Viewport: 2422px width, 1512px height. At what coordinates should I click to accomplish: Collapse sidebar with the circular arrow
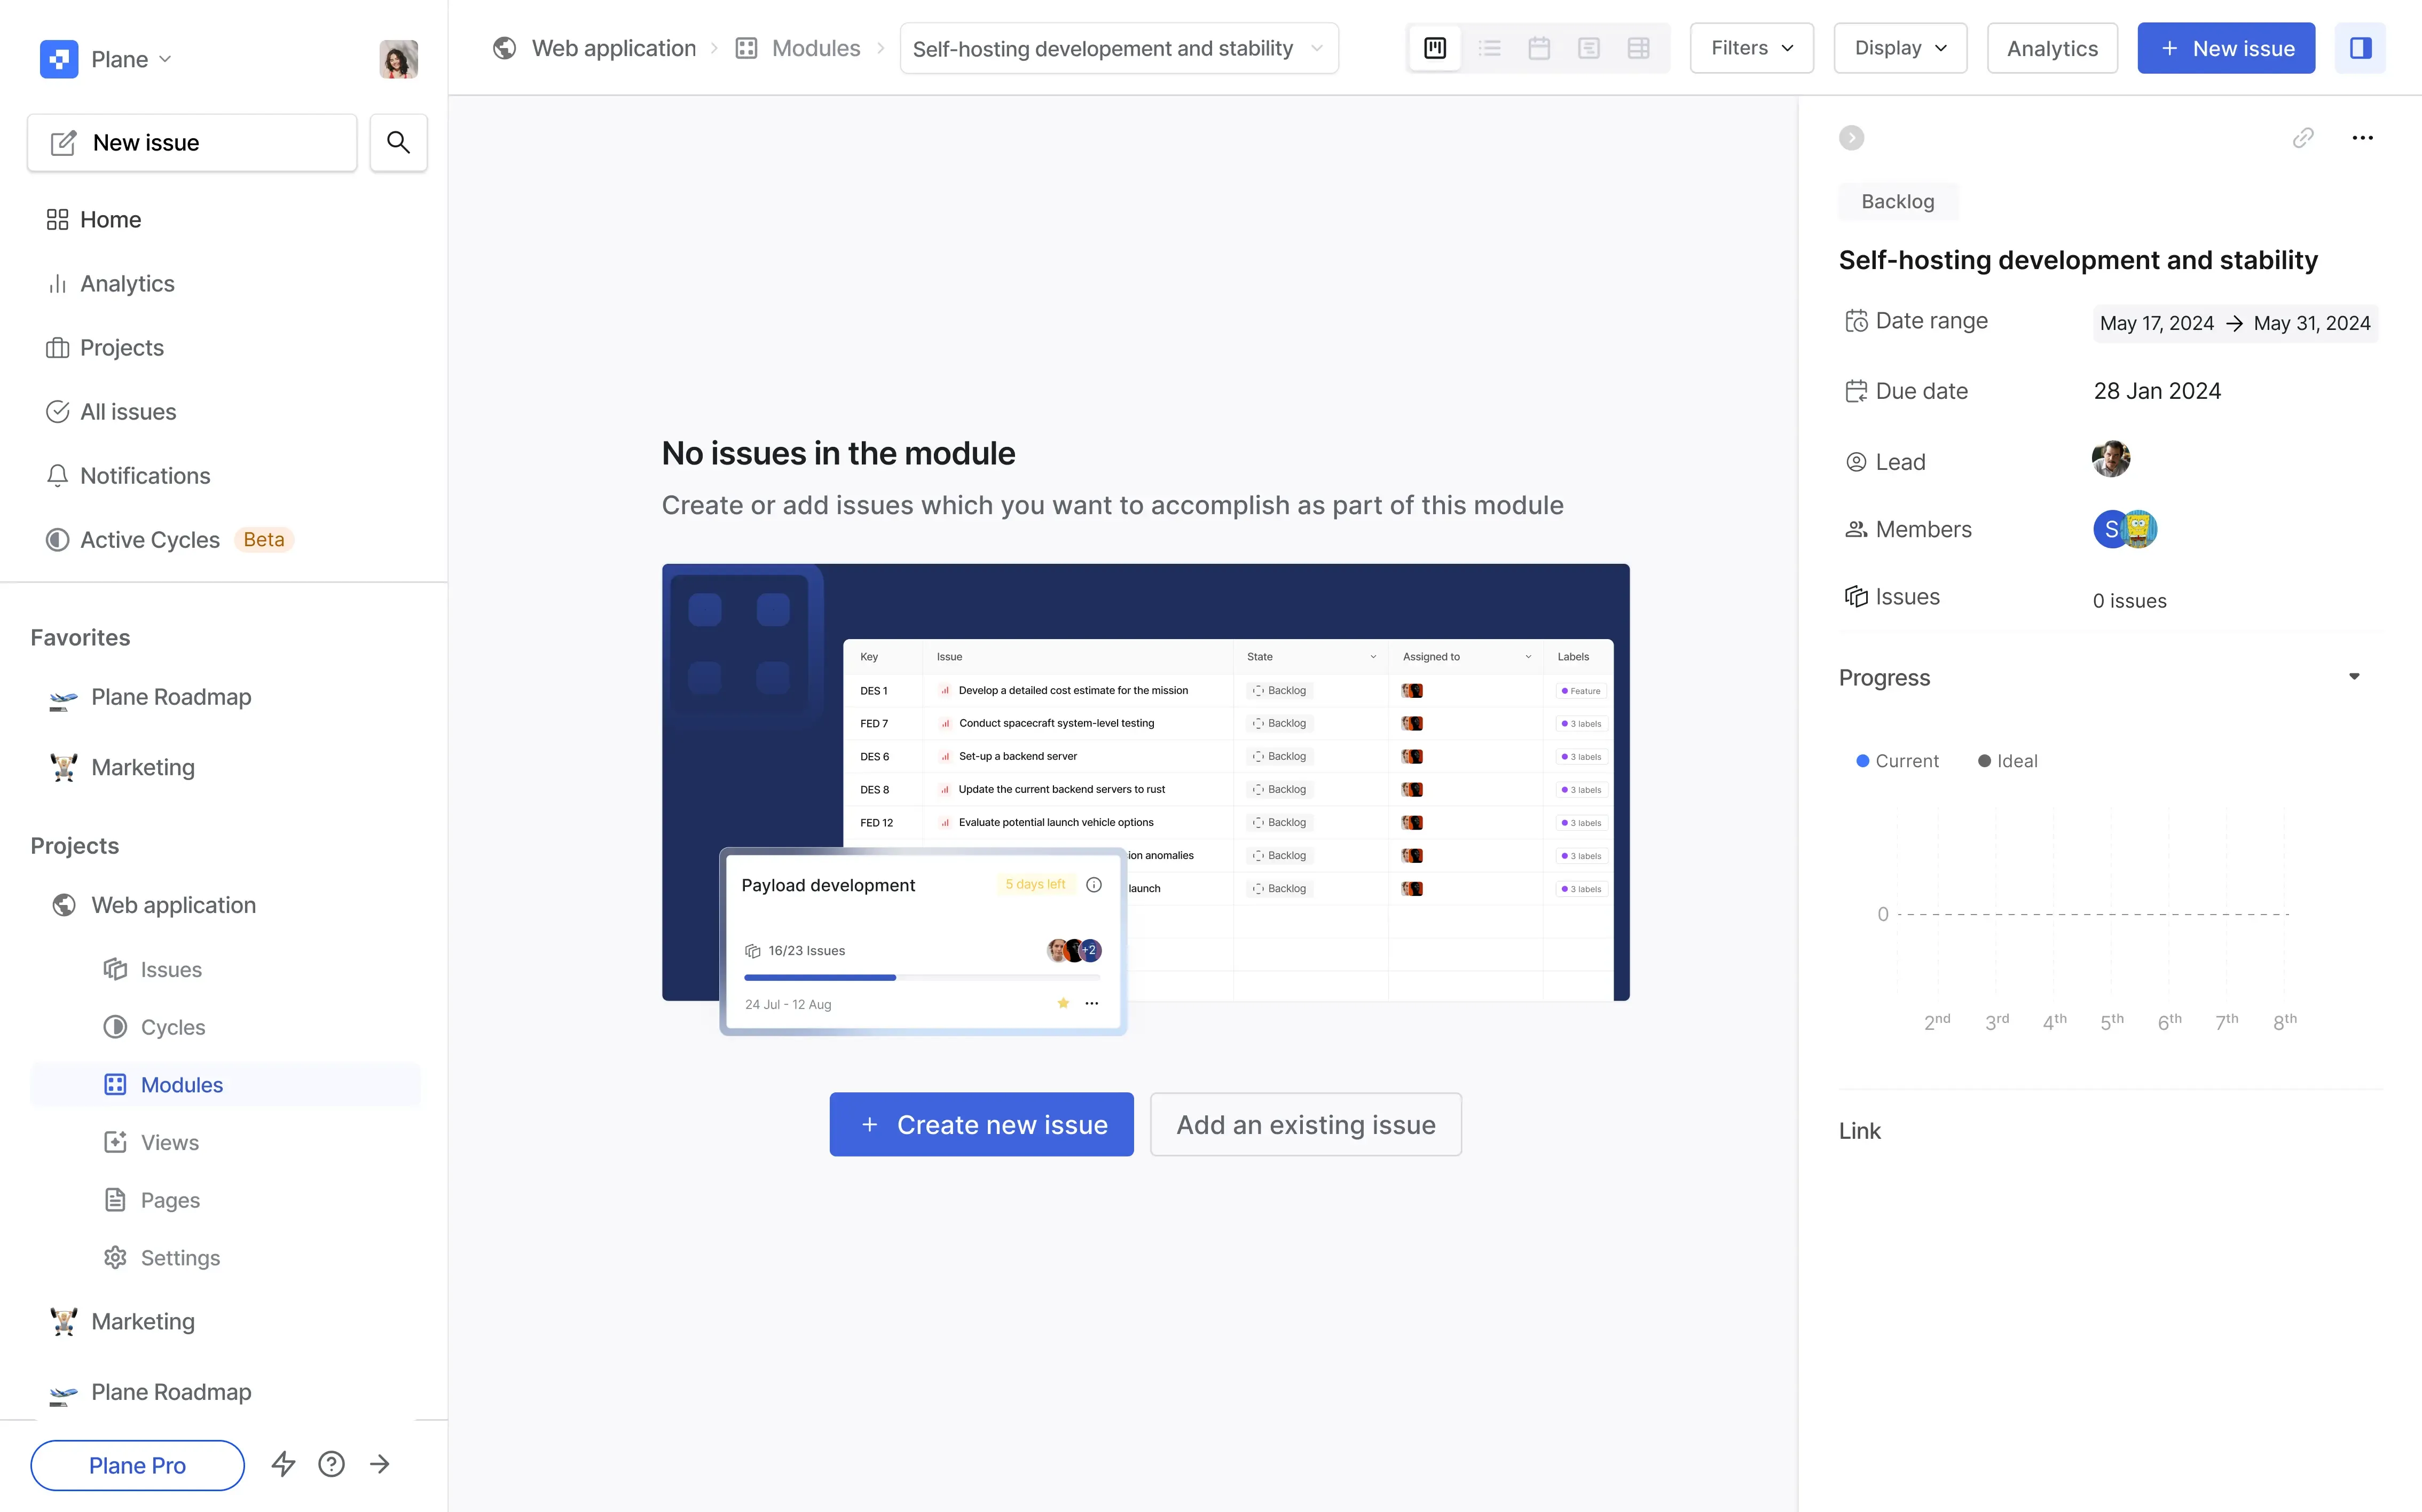(1851, 138)
